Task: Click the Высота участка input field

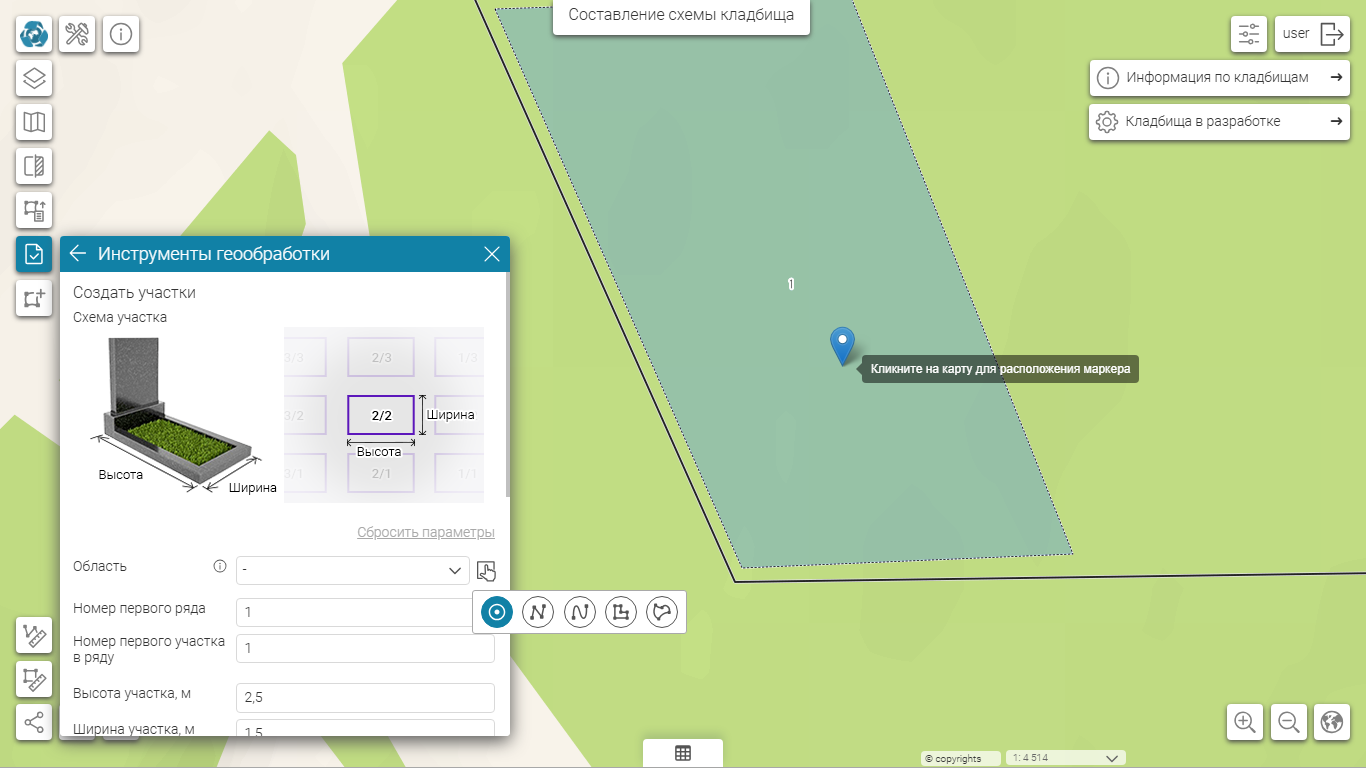Action: point(365,697)
